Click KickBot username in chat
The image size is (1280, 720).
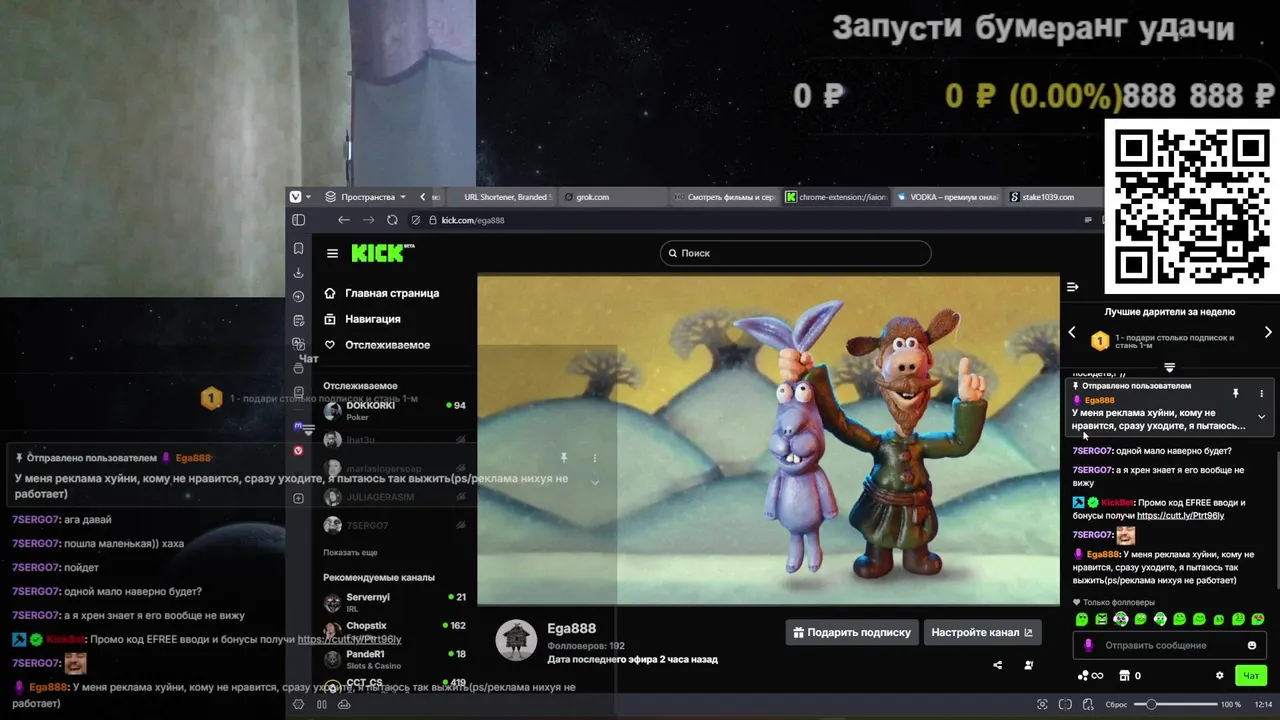click(x=1118, y=503)
